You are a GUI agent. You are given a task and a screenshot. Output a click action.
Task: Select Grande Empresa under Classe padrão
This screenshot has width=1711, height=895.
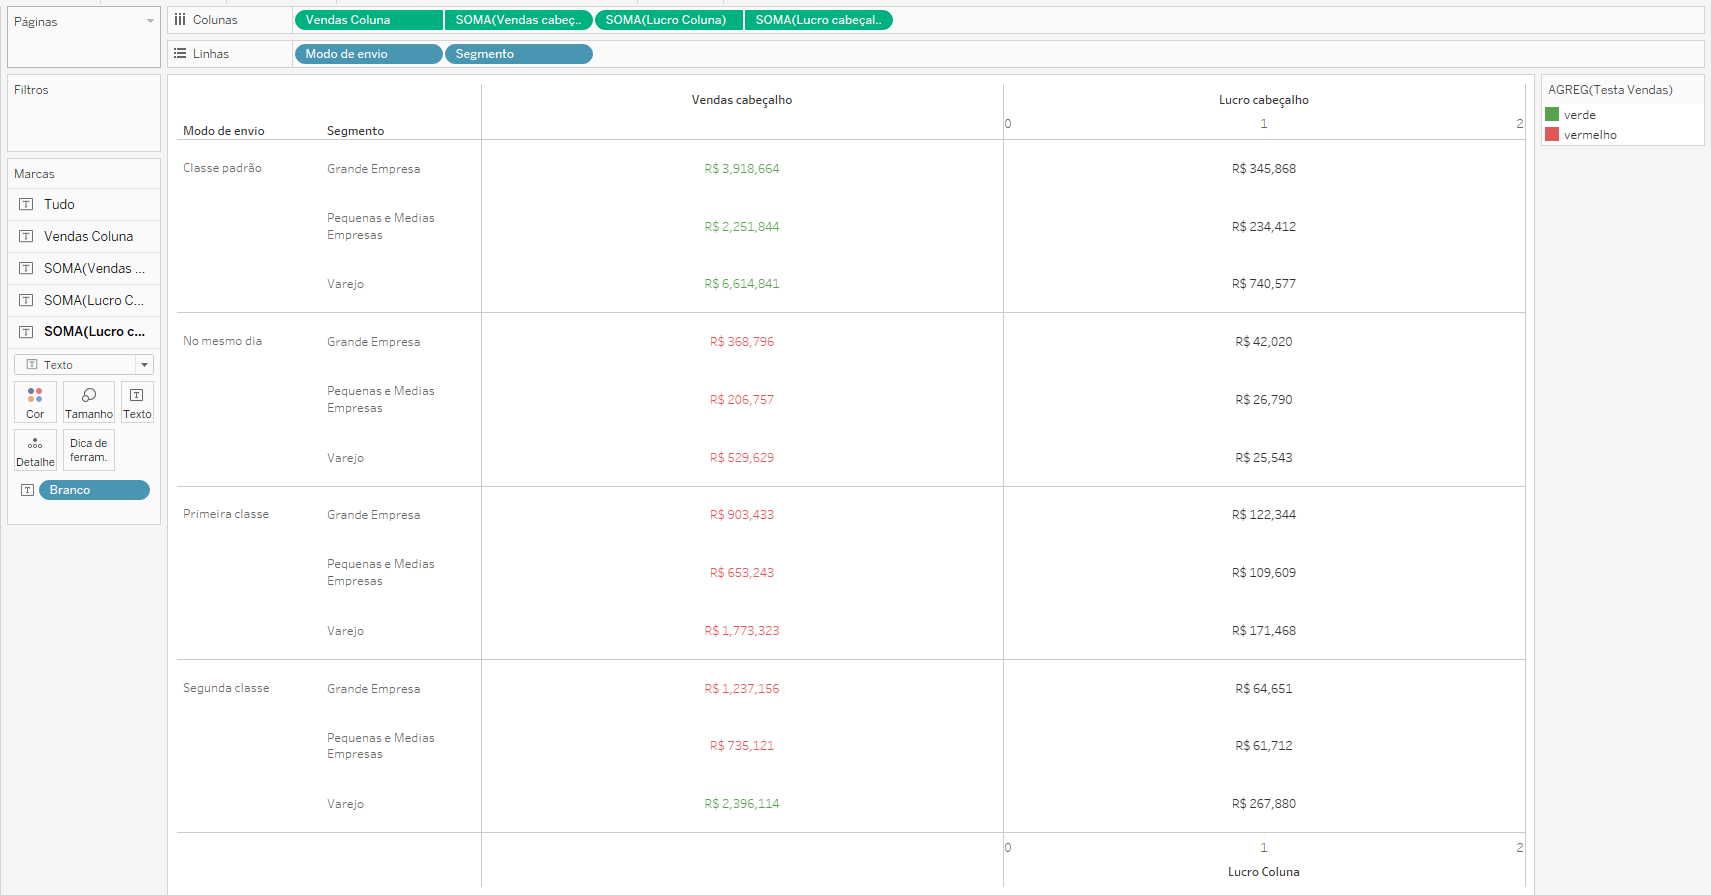374,169
